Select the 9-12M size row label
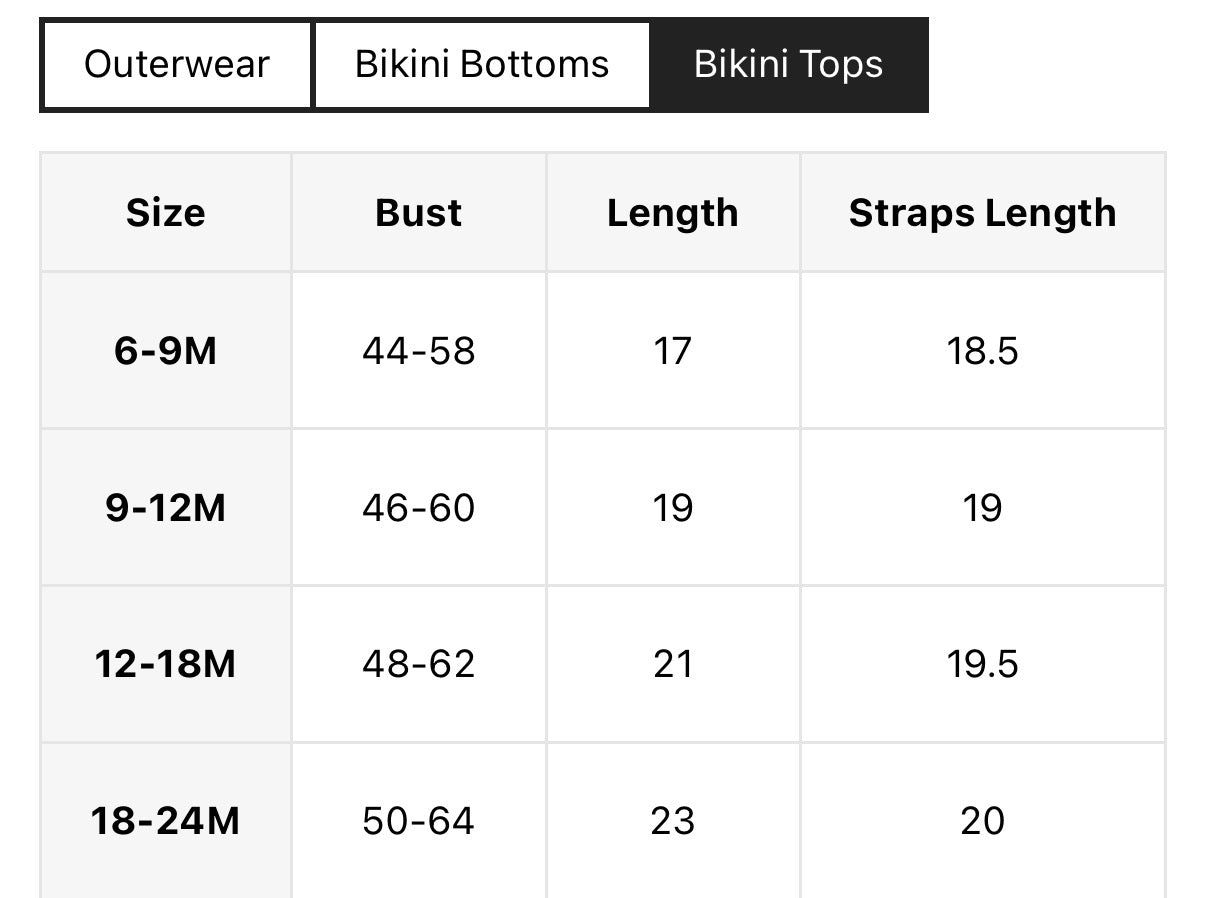 [166, 508]
